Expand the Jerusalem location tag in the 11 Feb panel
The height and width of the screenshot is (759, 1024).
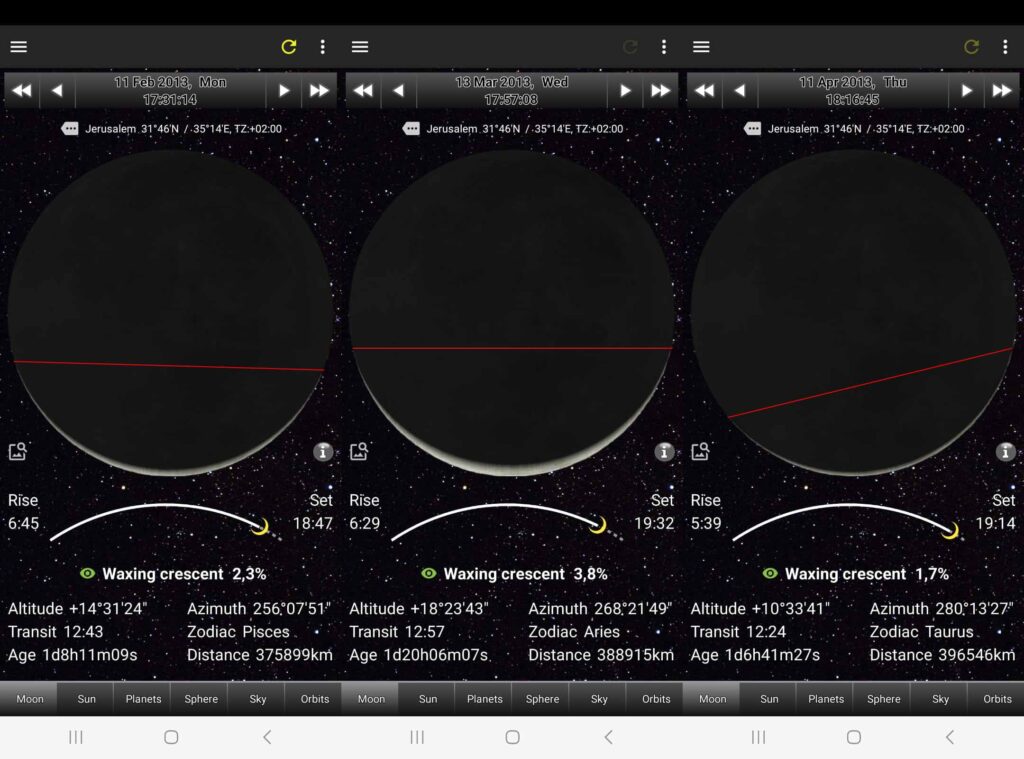[70, 129]
